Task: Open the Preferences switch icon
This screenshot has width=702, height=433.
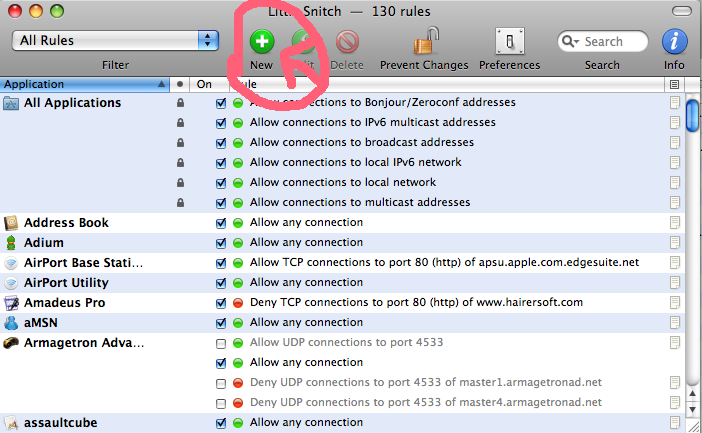Action: [x=509, y=41]
